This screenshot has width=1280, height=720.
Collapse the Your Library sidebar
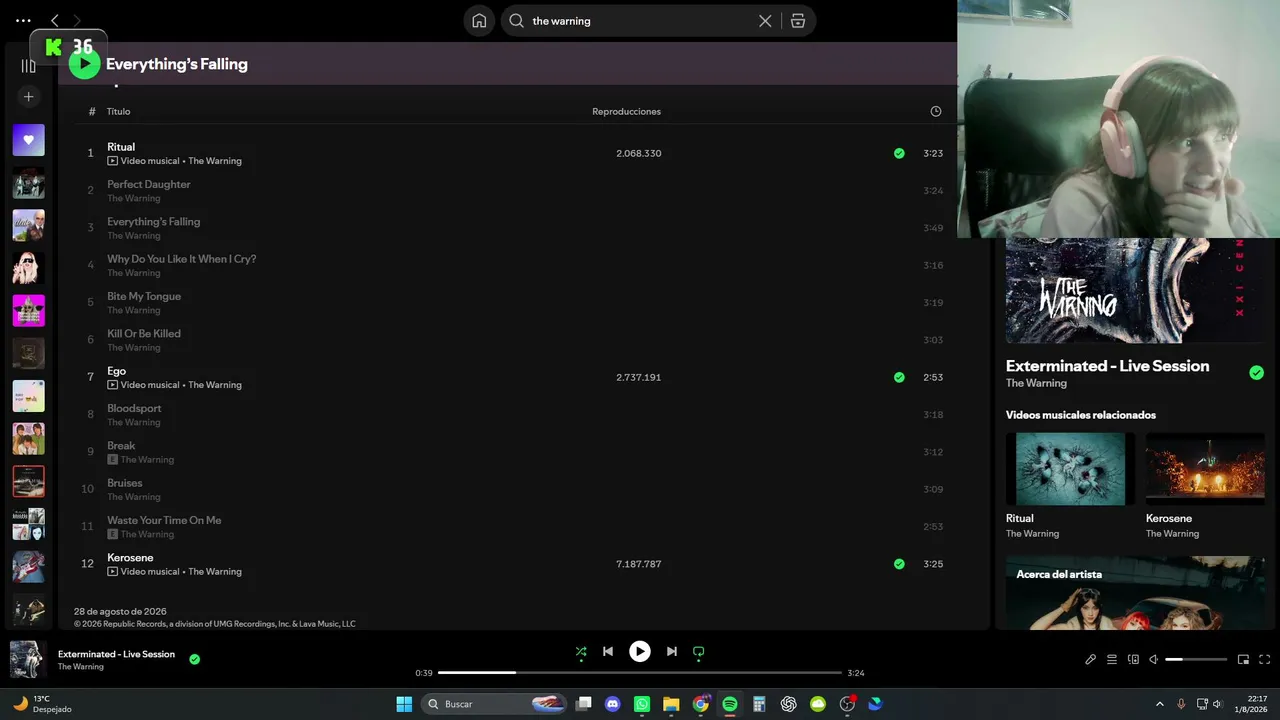coord(28,66)
